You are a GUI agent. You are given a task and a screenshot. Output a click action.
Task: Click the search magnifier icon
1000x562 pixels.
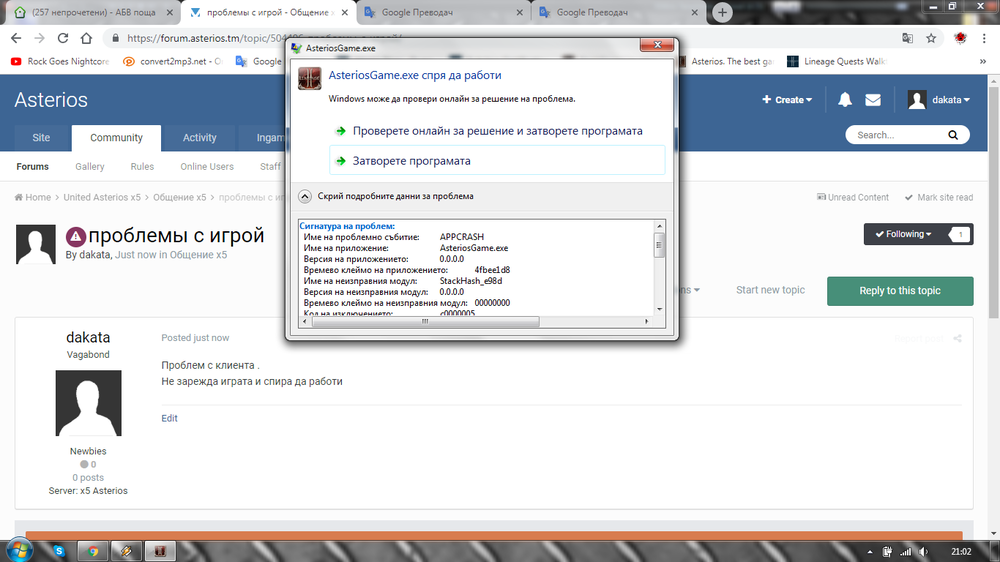click(954, 135)
